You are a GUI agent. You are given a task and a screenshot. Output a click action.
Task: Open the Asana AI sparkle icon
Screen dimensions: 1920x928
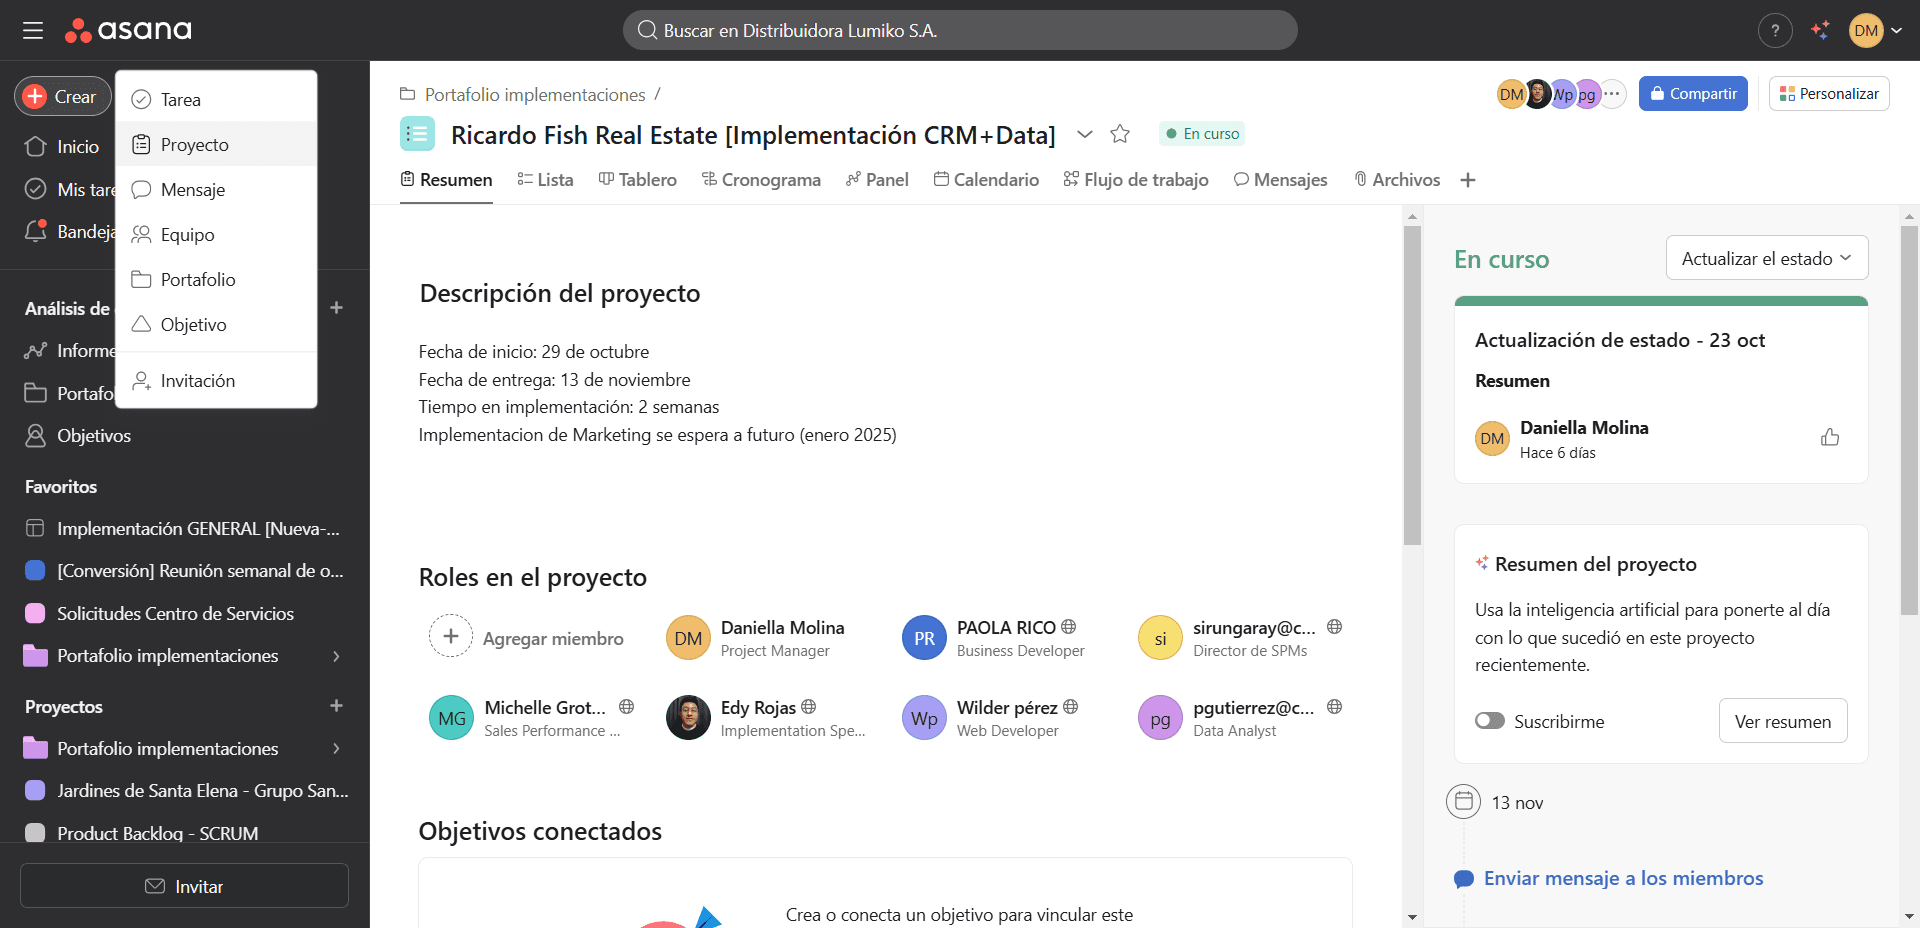tap(1820, 30)
